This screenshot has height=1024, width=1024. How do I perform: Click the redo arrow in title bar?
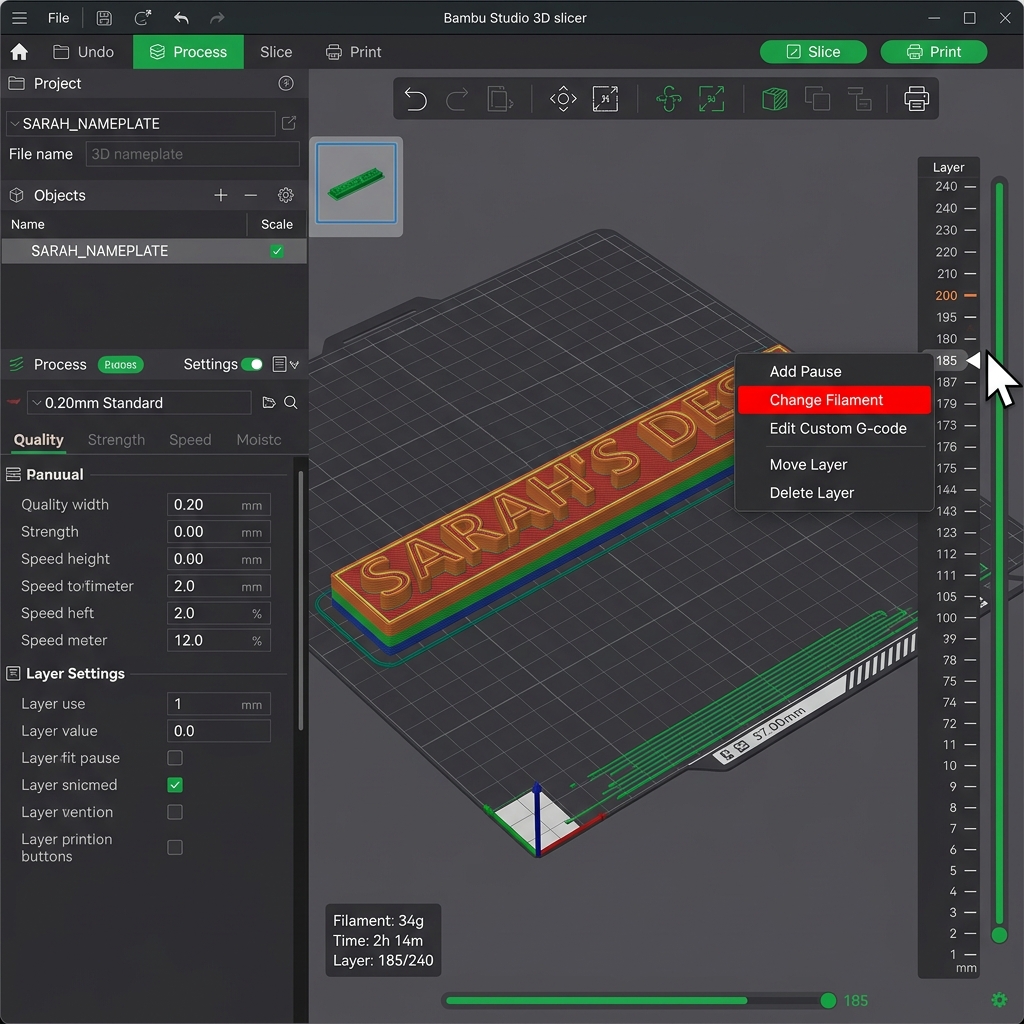click(x=217, y=18)
